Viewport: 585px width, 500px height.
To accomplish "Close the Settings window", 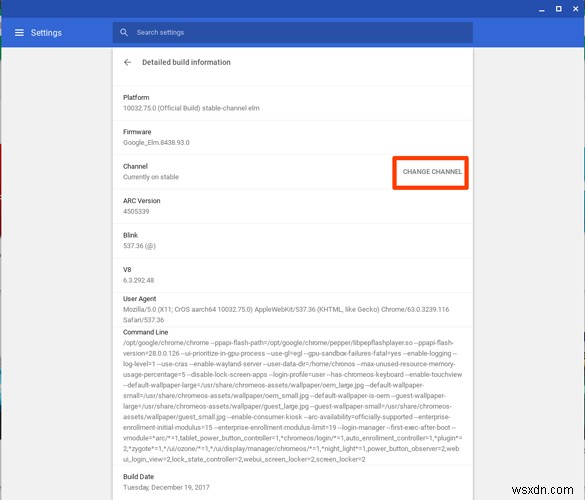I will click(575, 9).
